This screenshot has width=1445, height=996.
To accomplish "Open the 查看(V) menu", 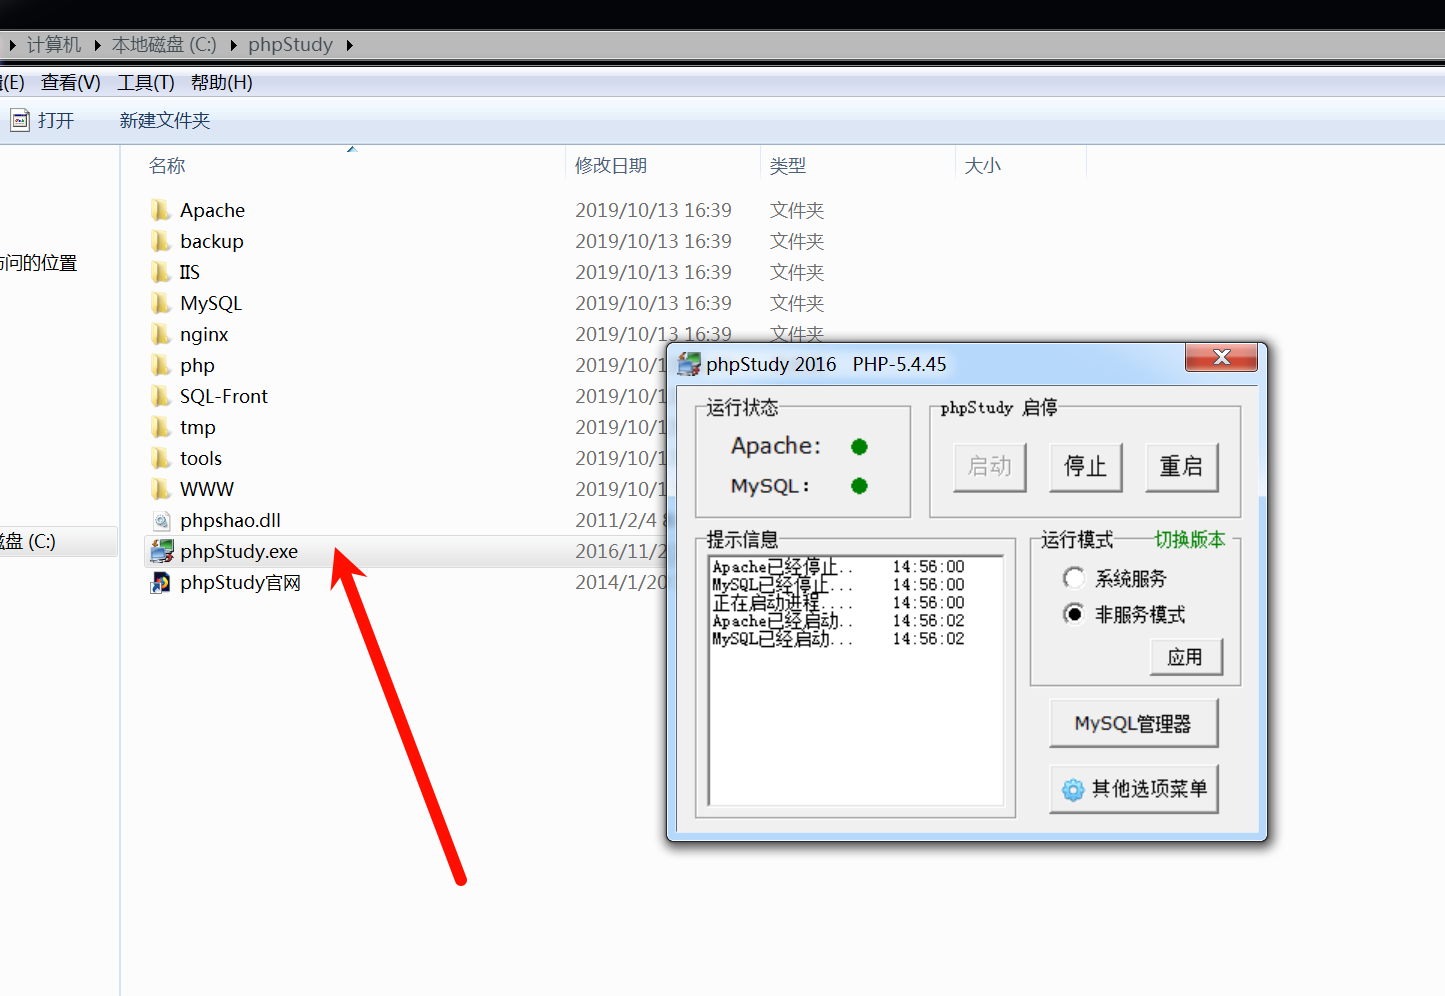I will click(71, 83).
